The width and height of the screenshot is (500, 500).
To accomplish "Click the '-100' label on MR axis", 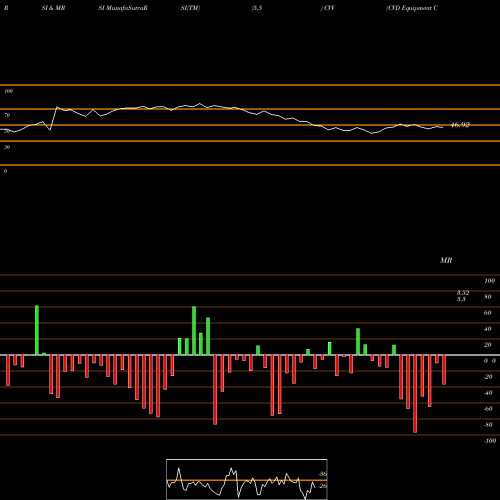I will click(489, 441).
